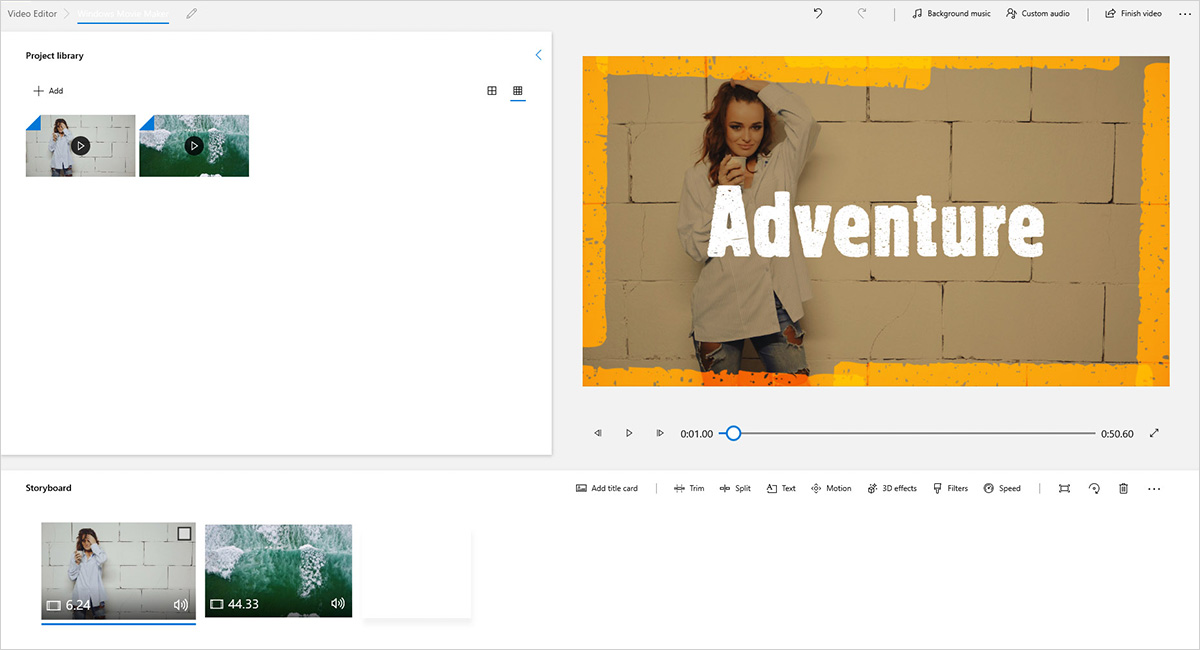Image resolution: width=1200 pixels, height=650 pixels.
Task: Add Text to the selected clip
Action: (781, 488)
